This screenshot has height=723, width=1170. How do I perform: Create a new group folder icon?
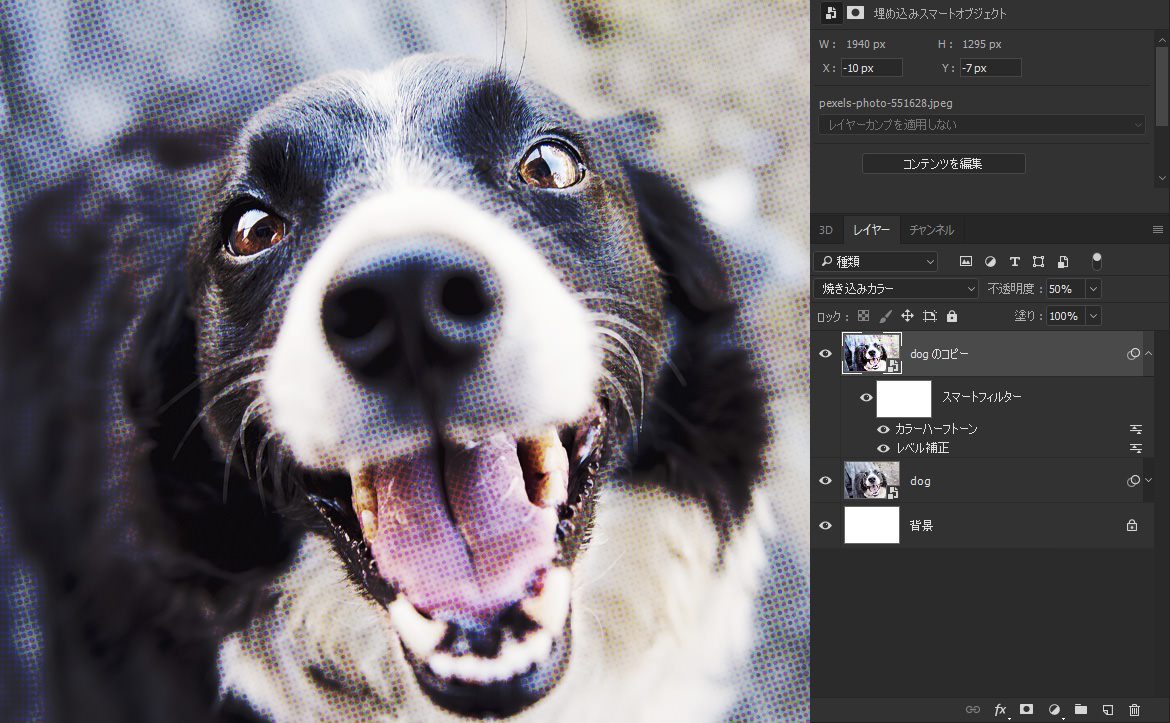(x=1080, y=710)
